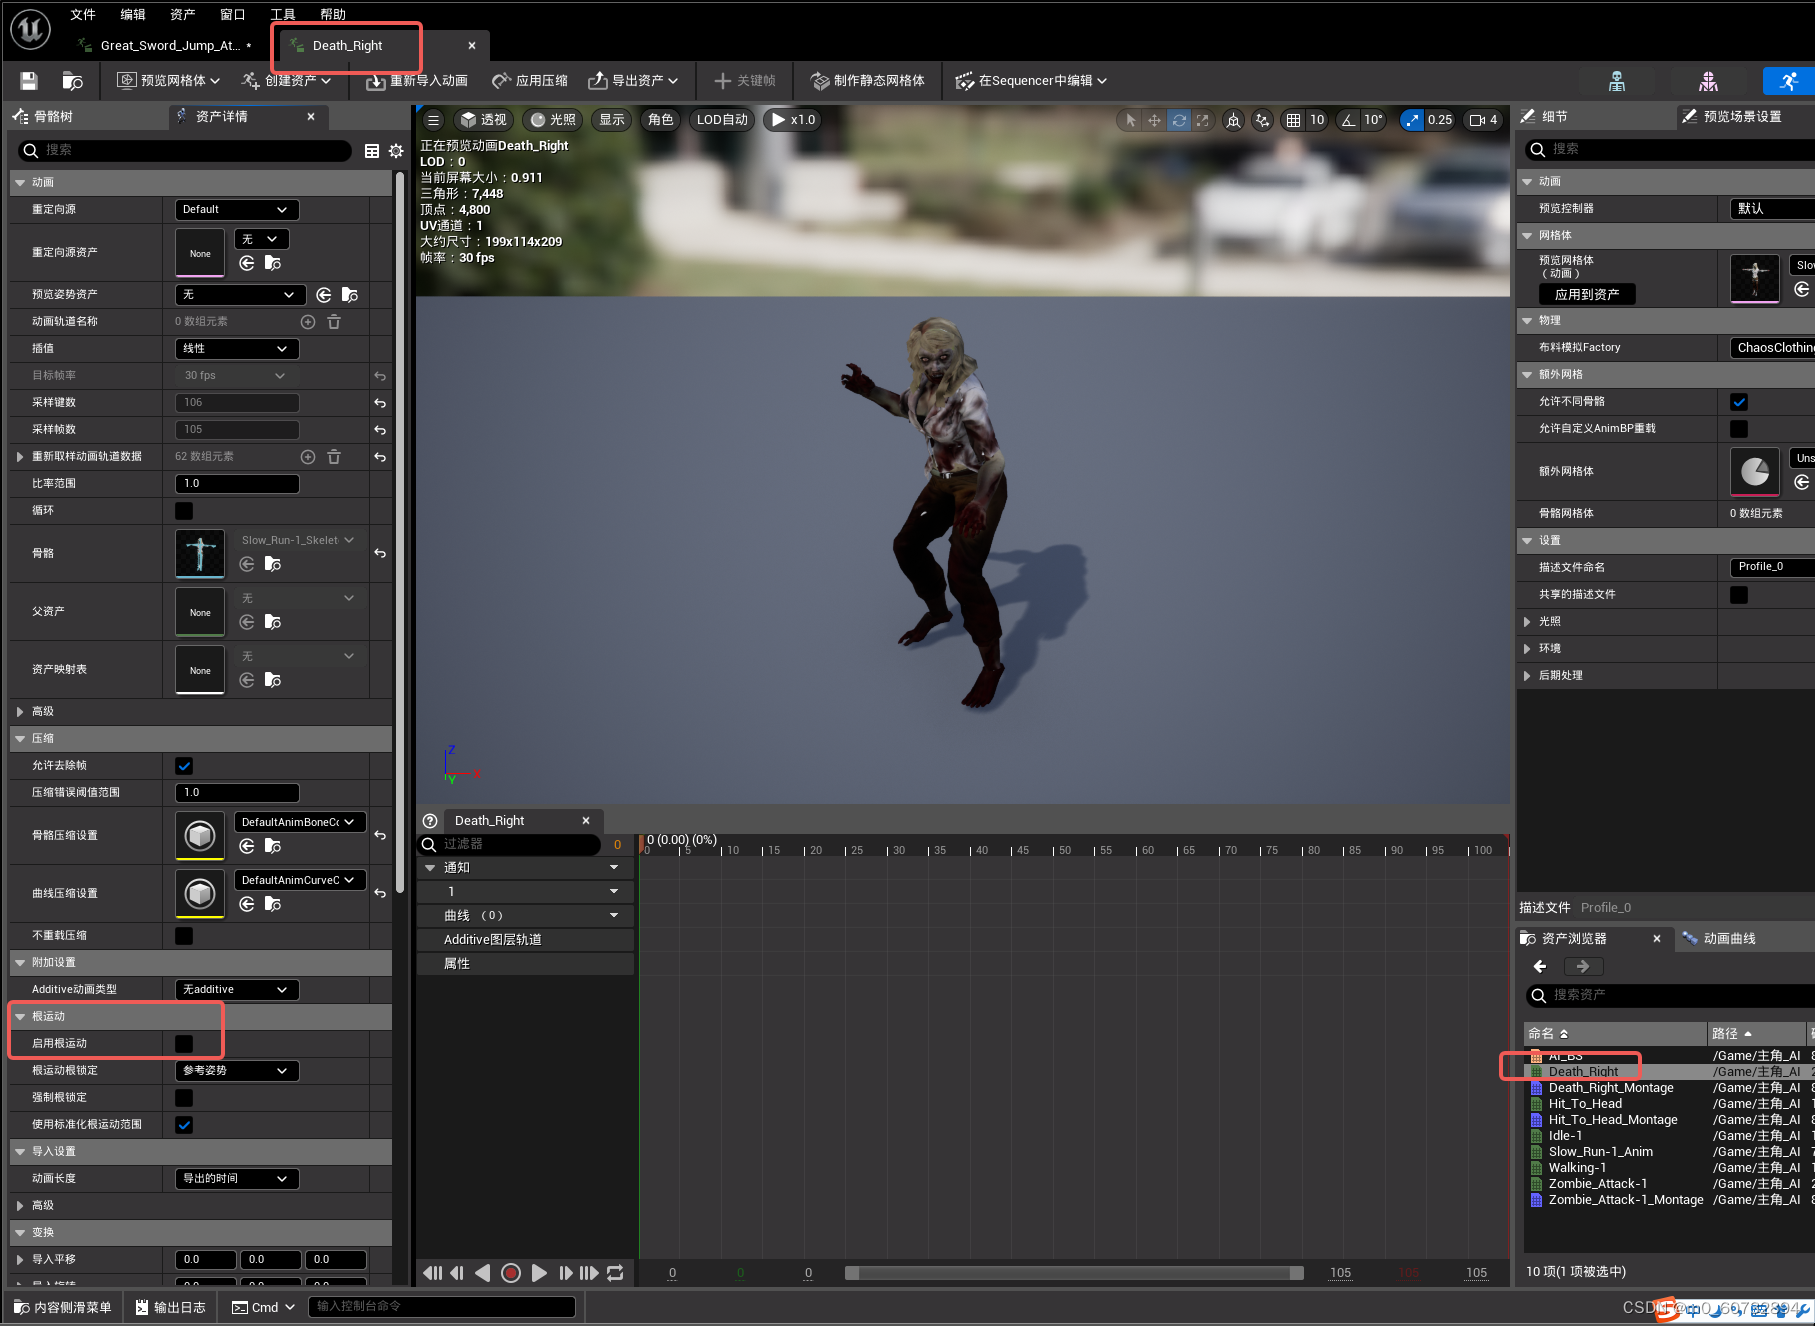Toggle the do not recompress checkbox
This screenshot has width=1815, height=1326.
[x=184, y=936]
